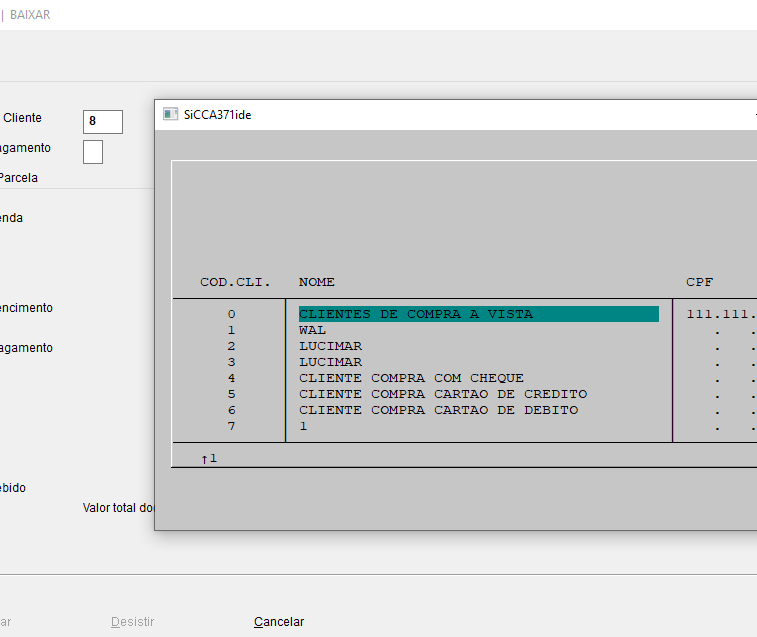Image resolution: width=757 pixels, height=637 pixels.
Task: Click the BAIXAR title text
Action: pos(30,15)
